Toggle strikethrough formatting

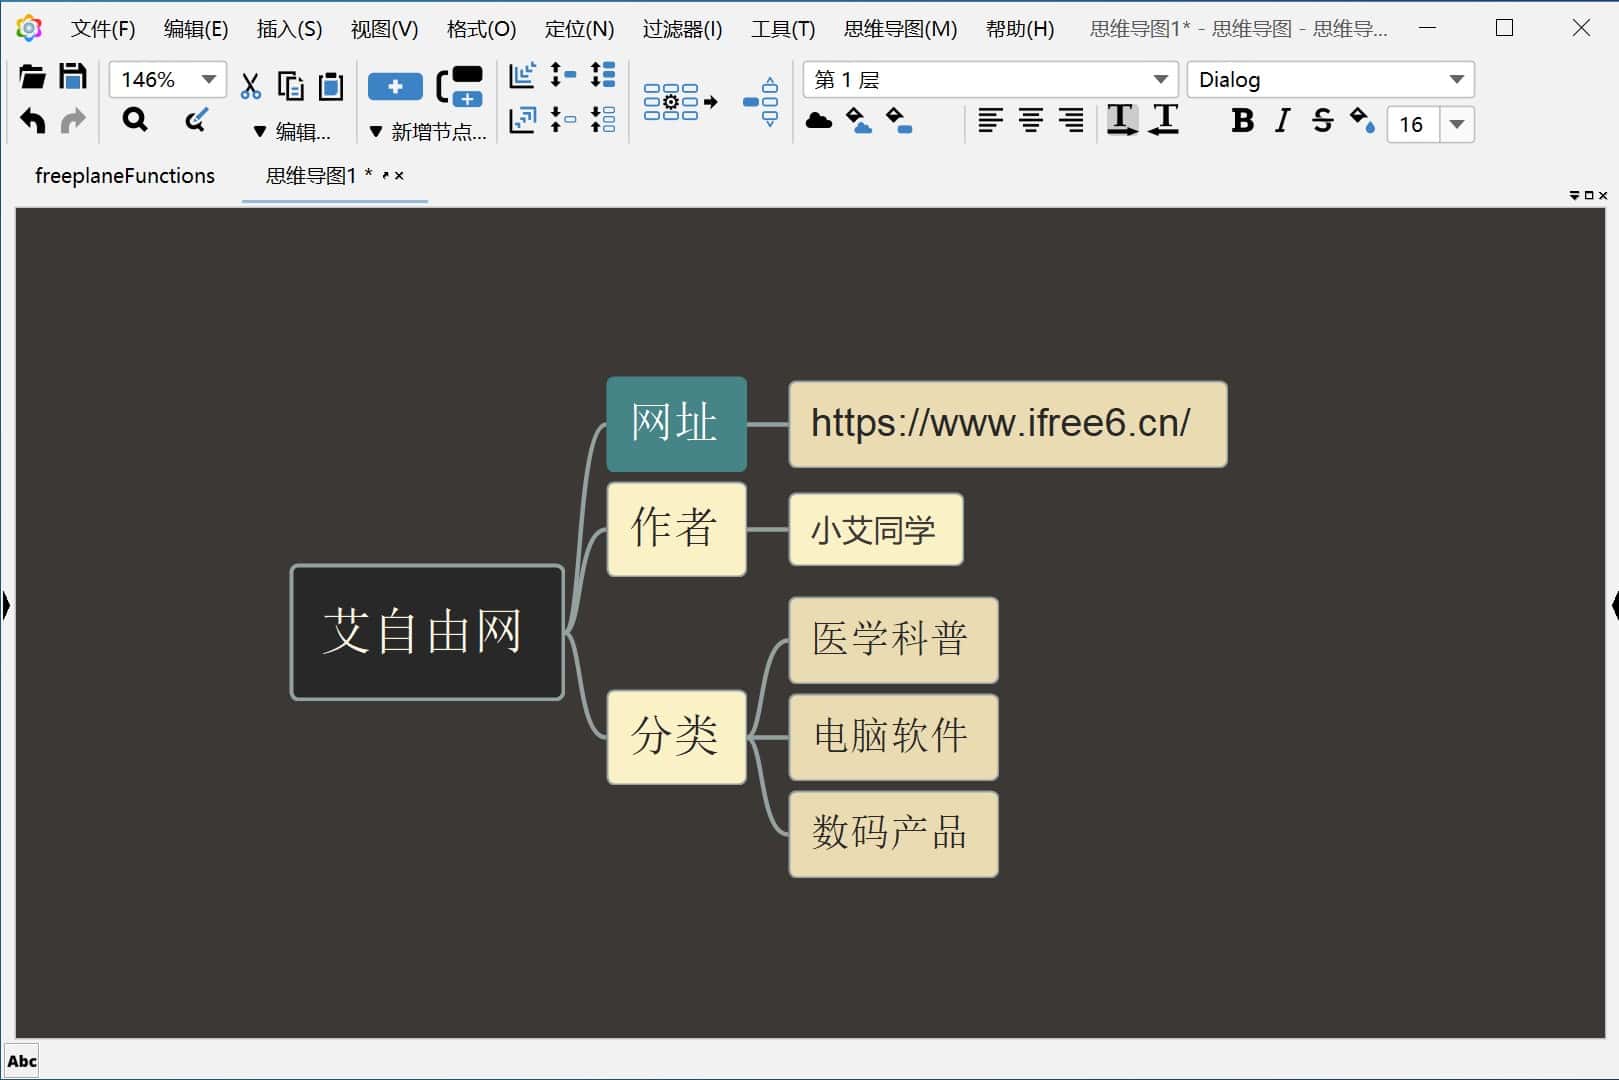tap(1322, 121)
